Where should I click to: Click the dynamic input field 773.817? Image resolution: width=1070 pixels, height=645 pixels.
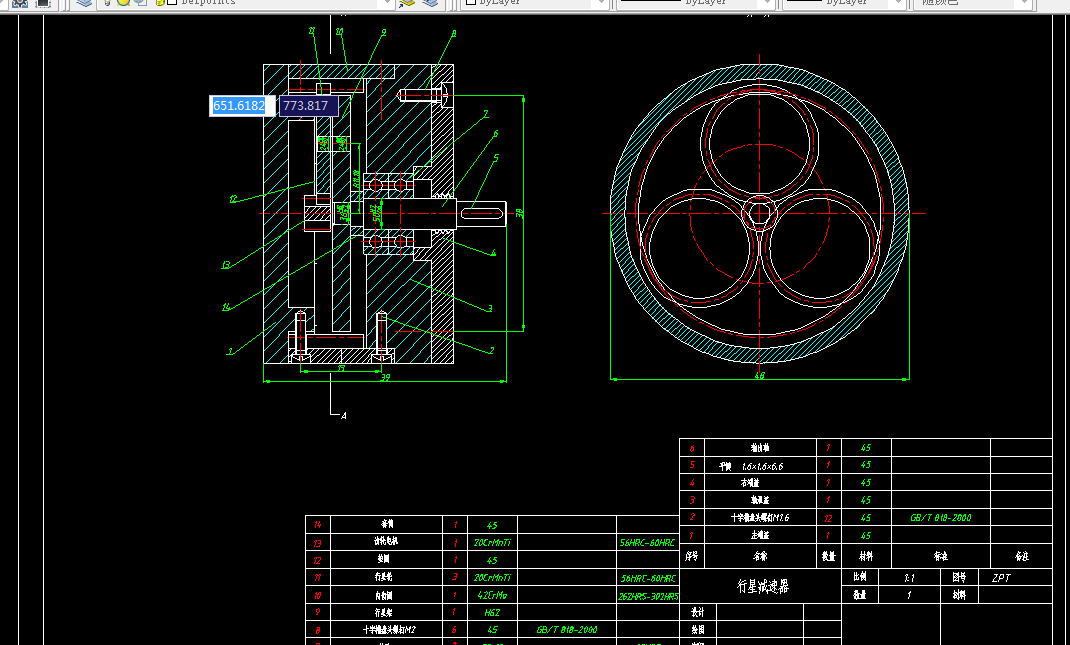point(307,106)
